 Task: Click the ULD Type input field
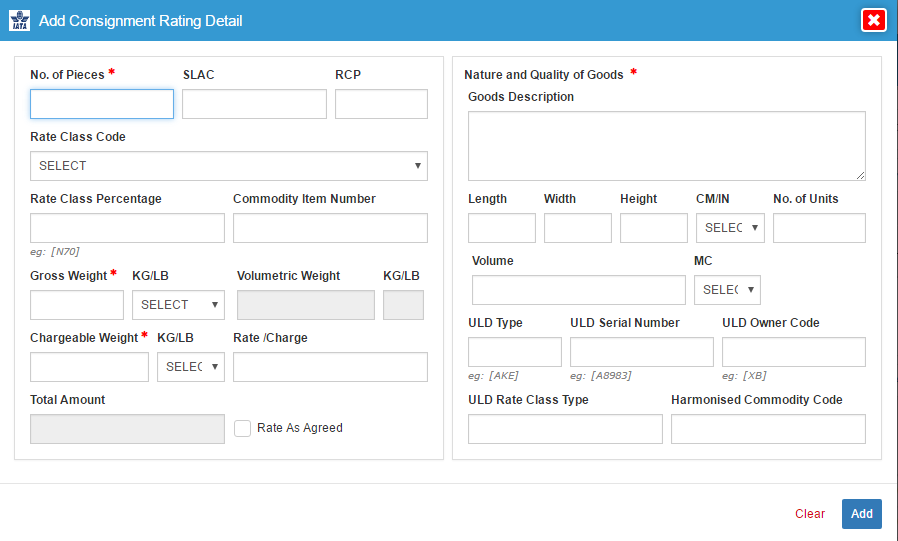[x=515, y=352]
